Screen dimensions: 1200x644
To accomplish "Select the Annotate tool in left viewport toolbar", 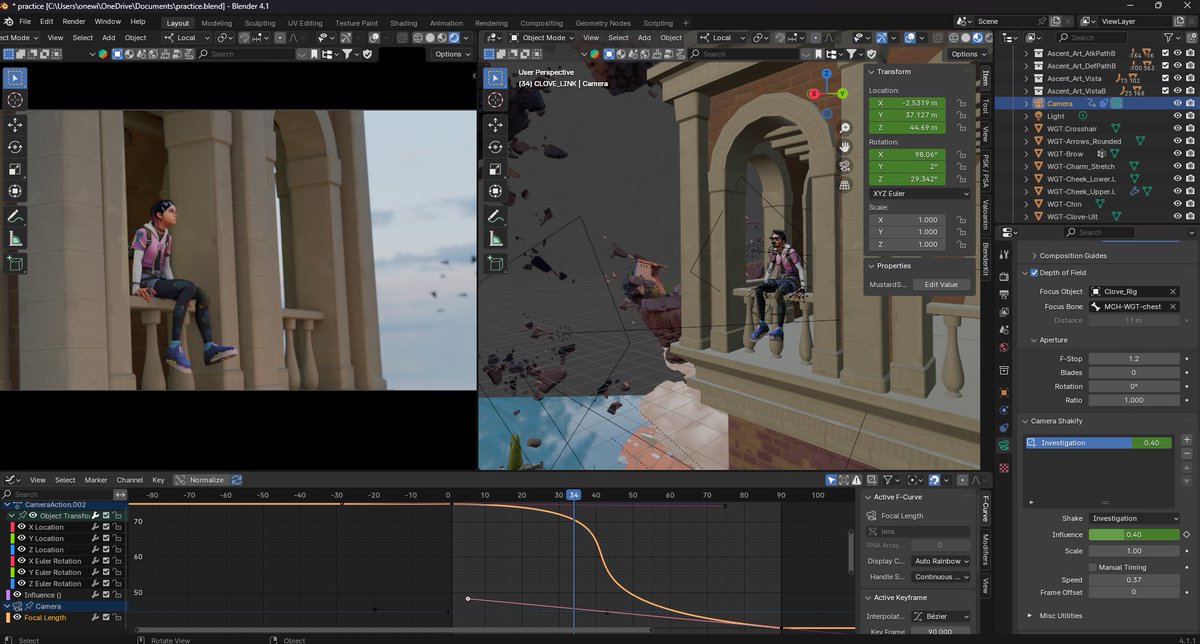I will pyautogui.click(x=15, y=216).
